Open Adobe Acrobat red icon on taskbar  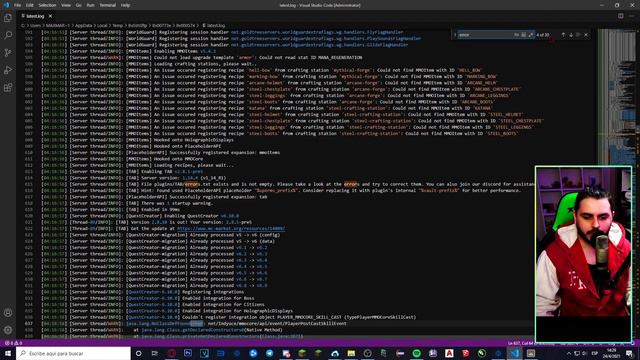pos(449,353)
